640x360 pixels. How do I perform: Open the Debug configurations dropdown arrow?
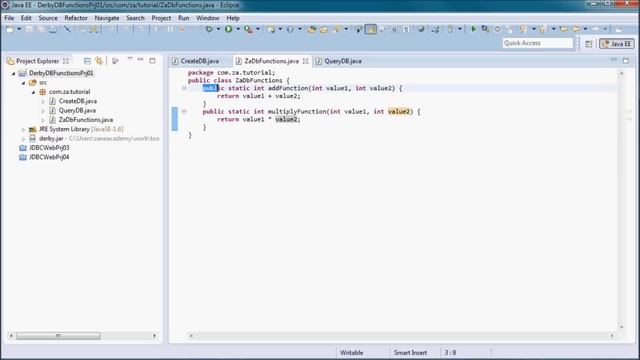click(x=218, y=29)
